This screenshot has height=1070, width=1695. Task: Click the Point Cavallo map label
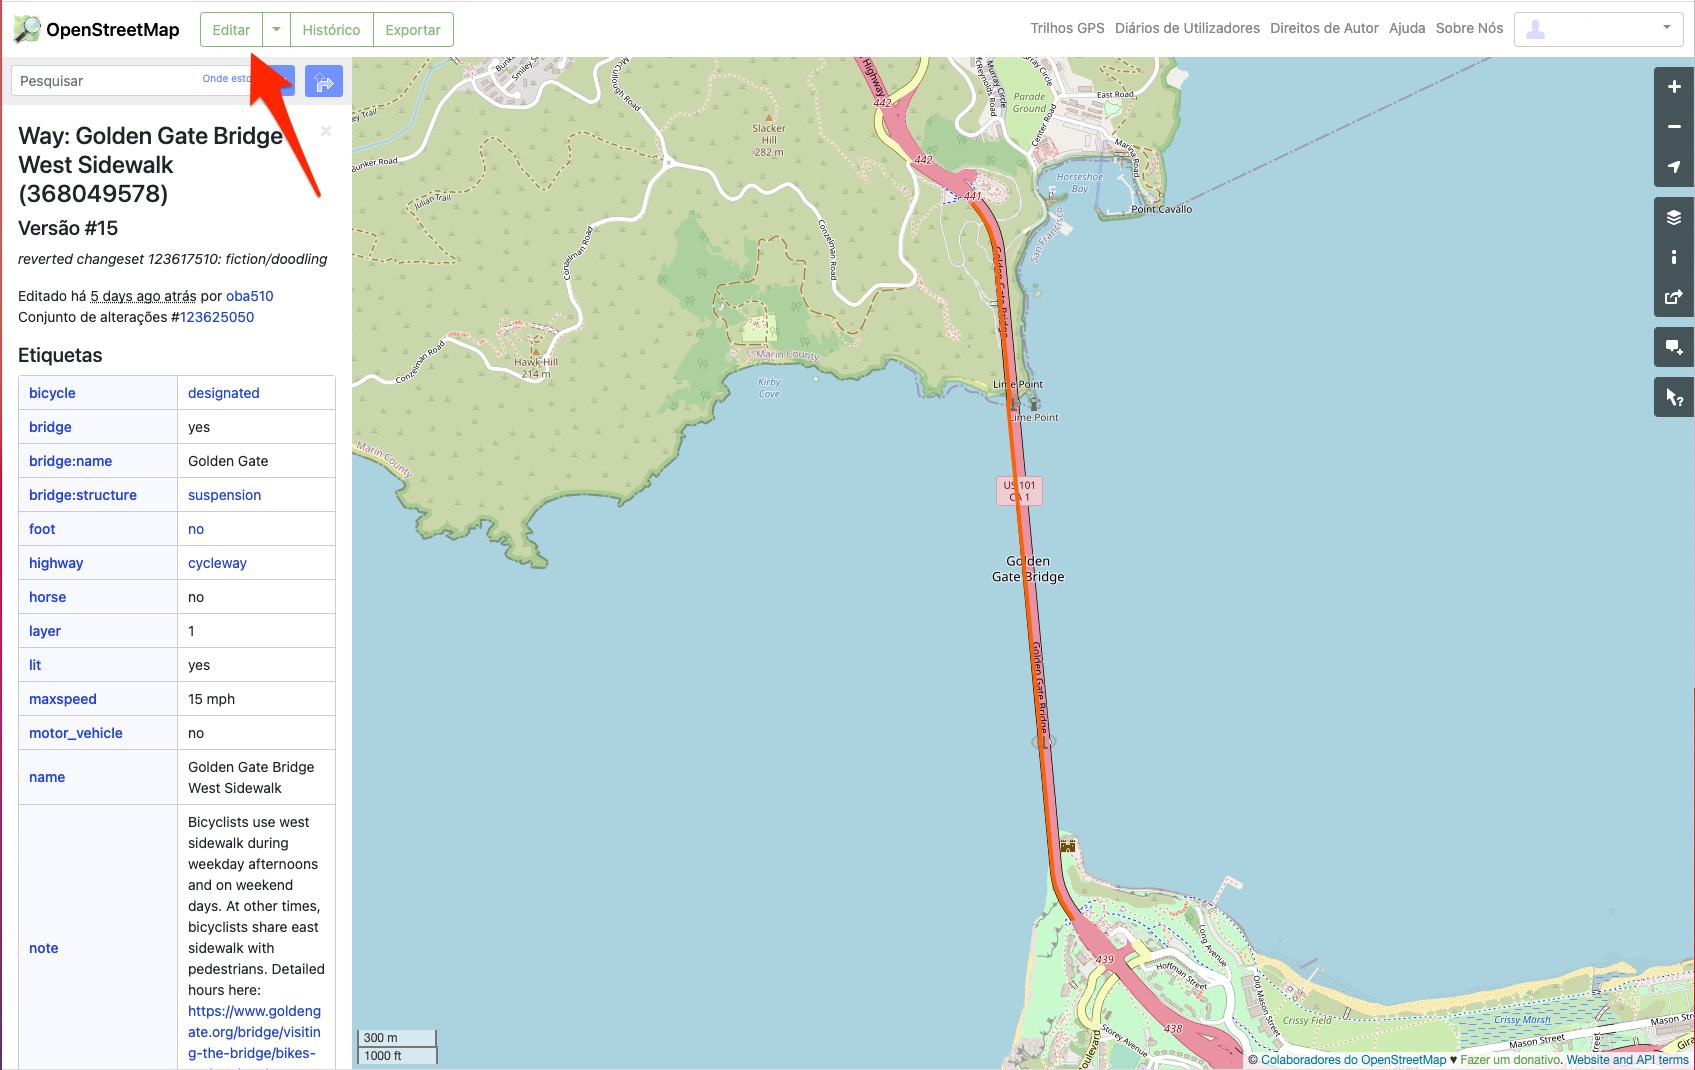pos(1161,209)
